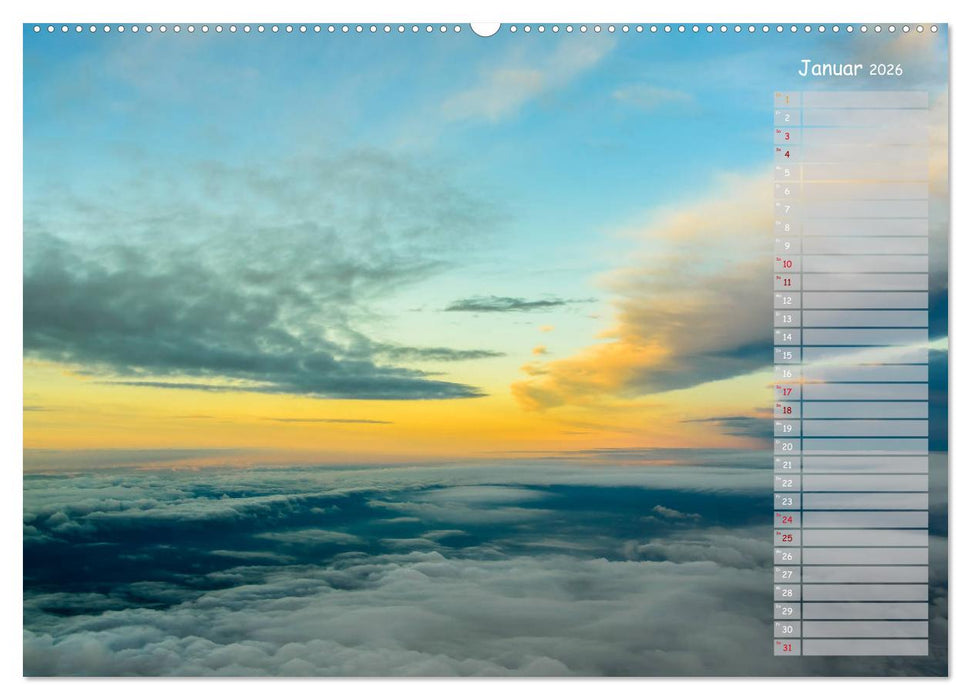Click the Sunday 4 red date number

[x=789, y=153]
